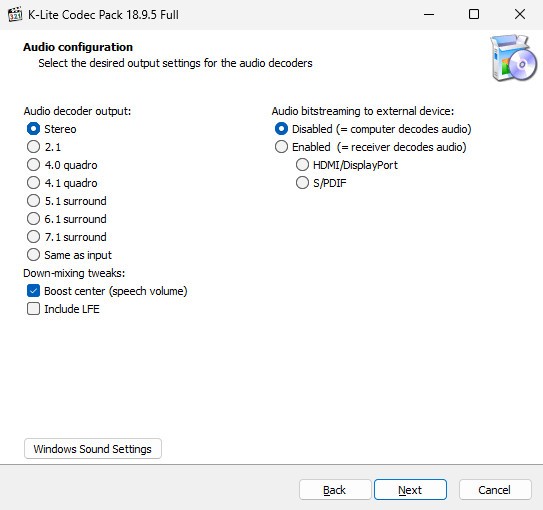Open Windows Sound Settings
This screenshot has height=510, width=543.
point(93,449)
